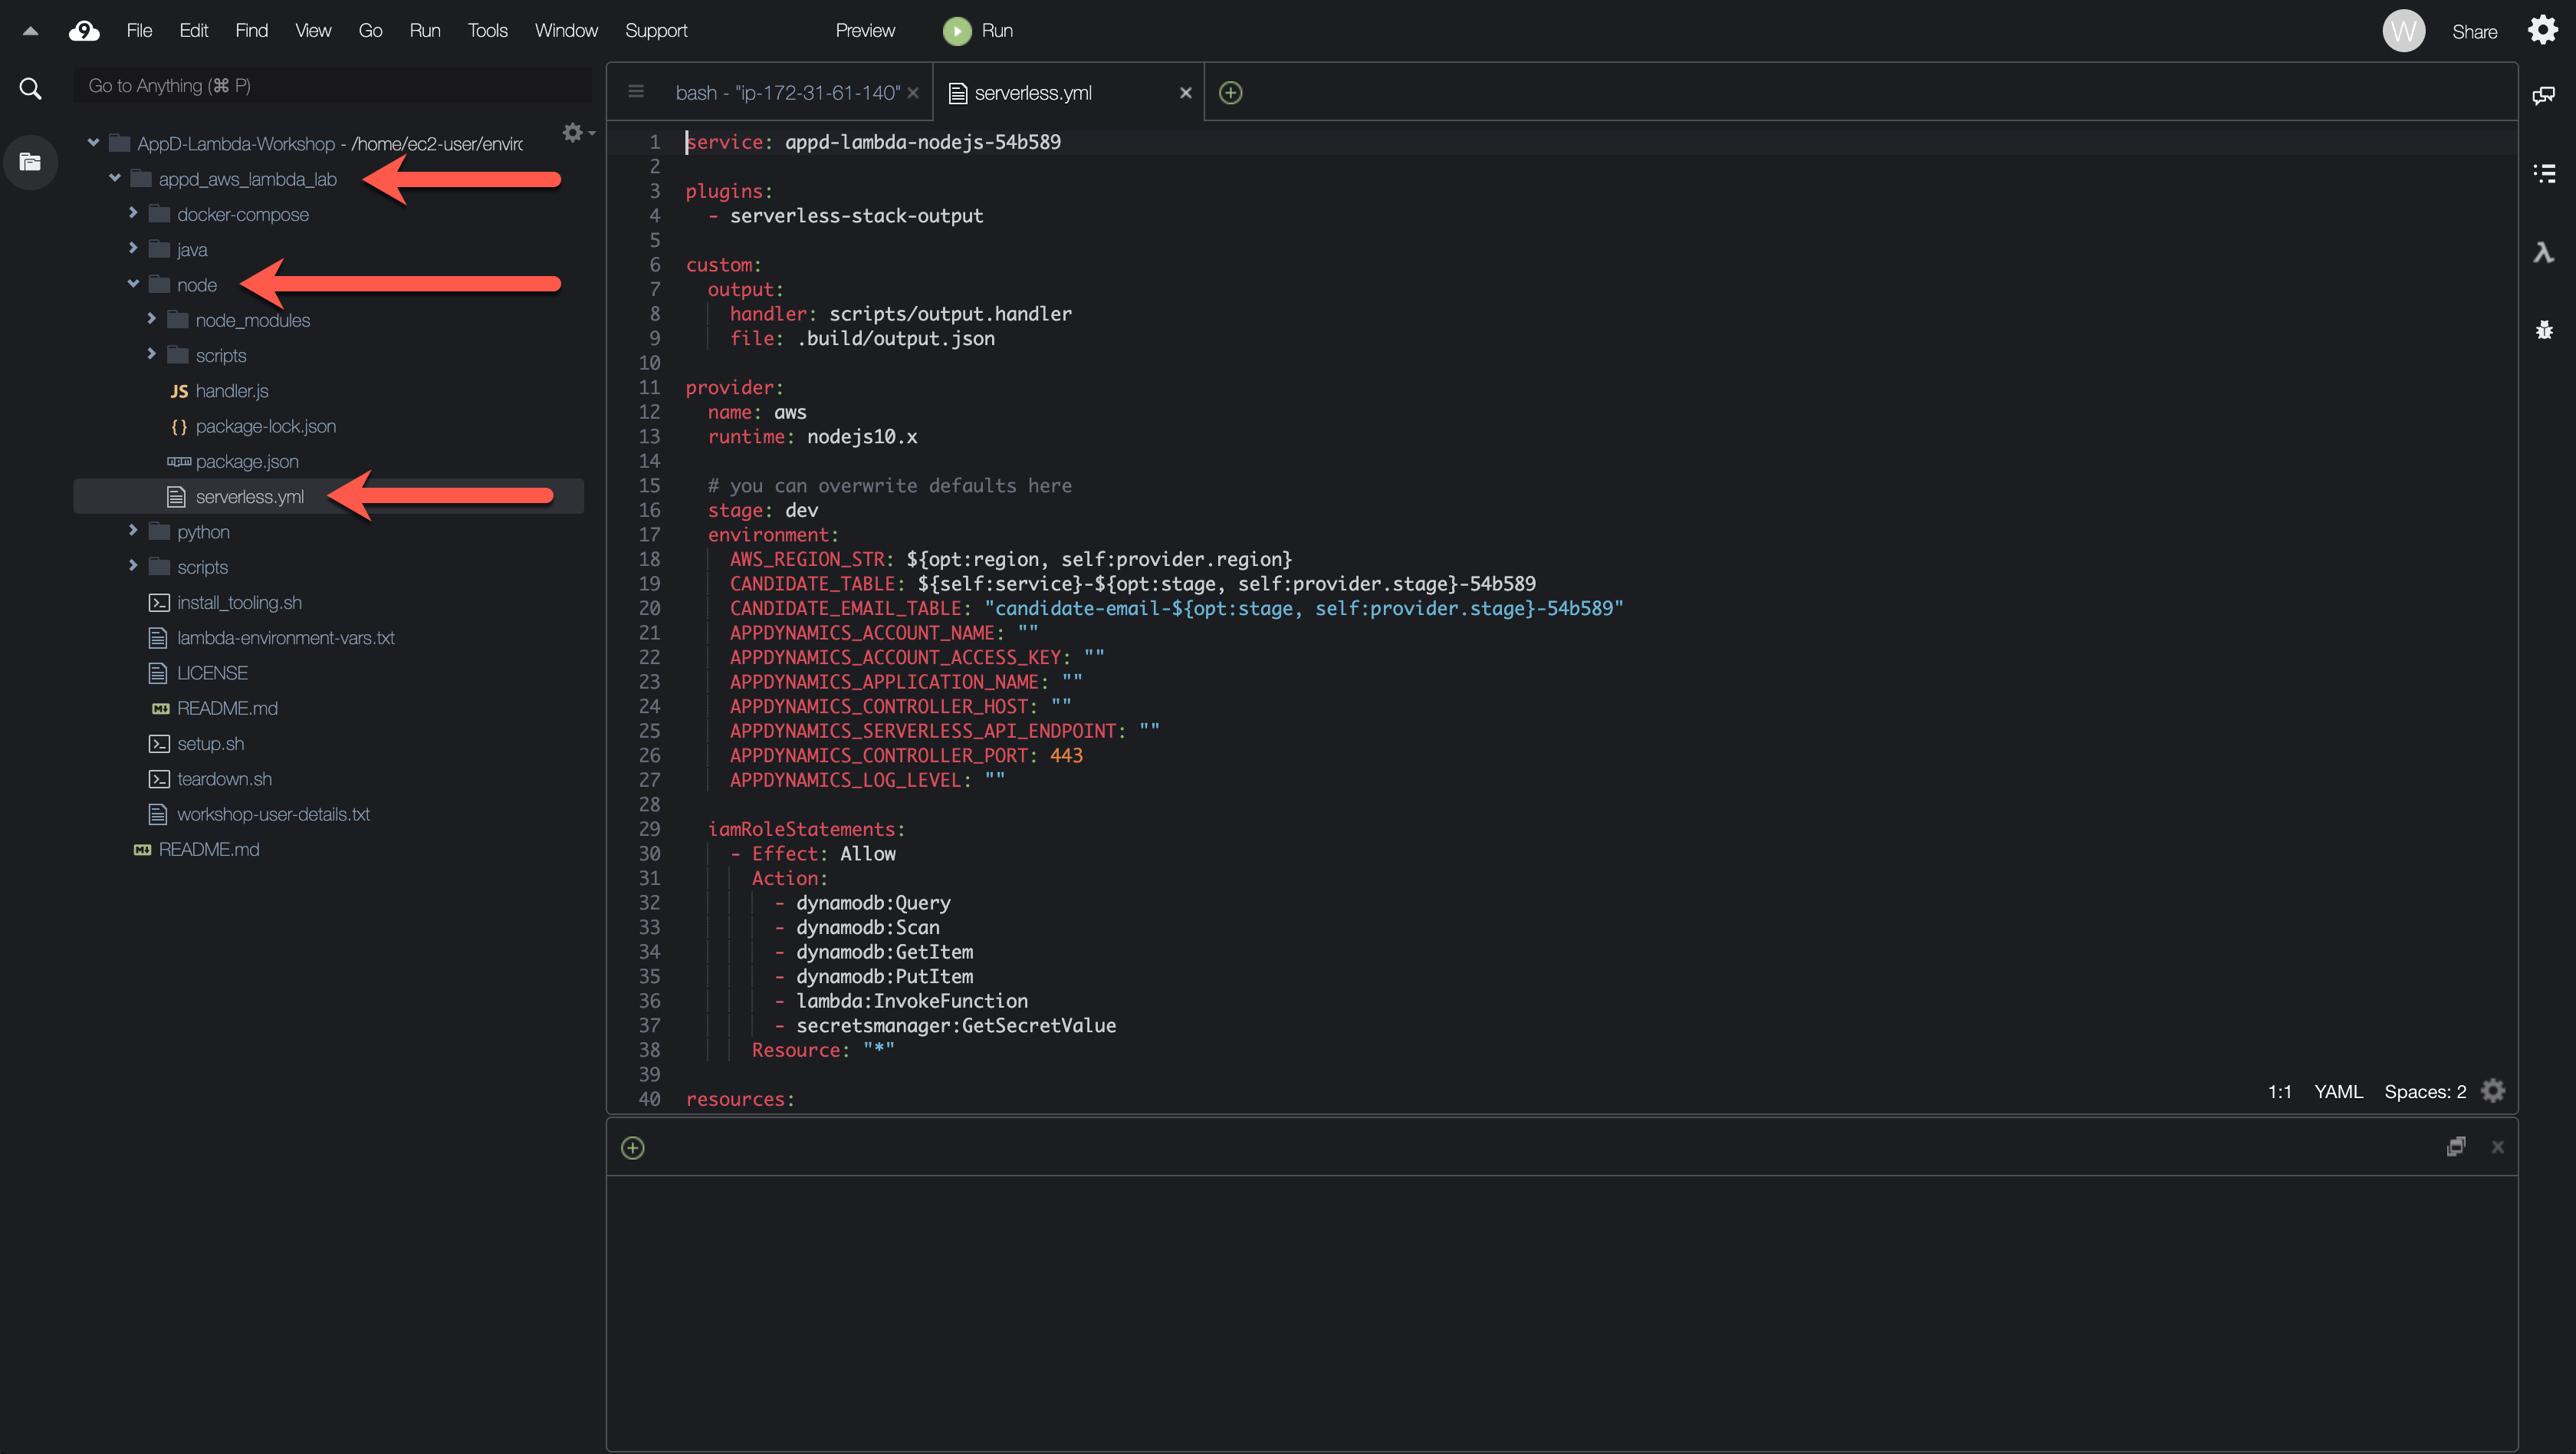Click the green plus new tab icon in editor pane

point(1230,93)
